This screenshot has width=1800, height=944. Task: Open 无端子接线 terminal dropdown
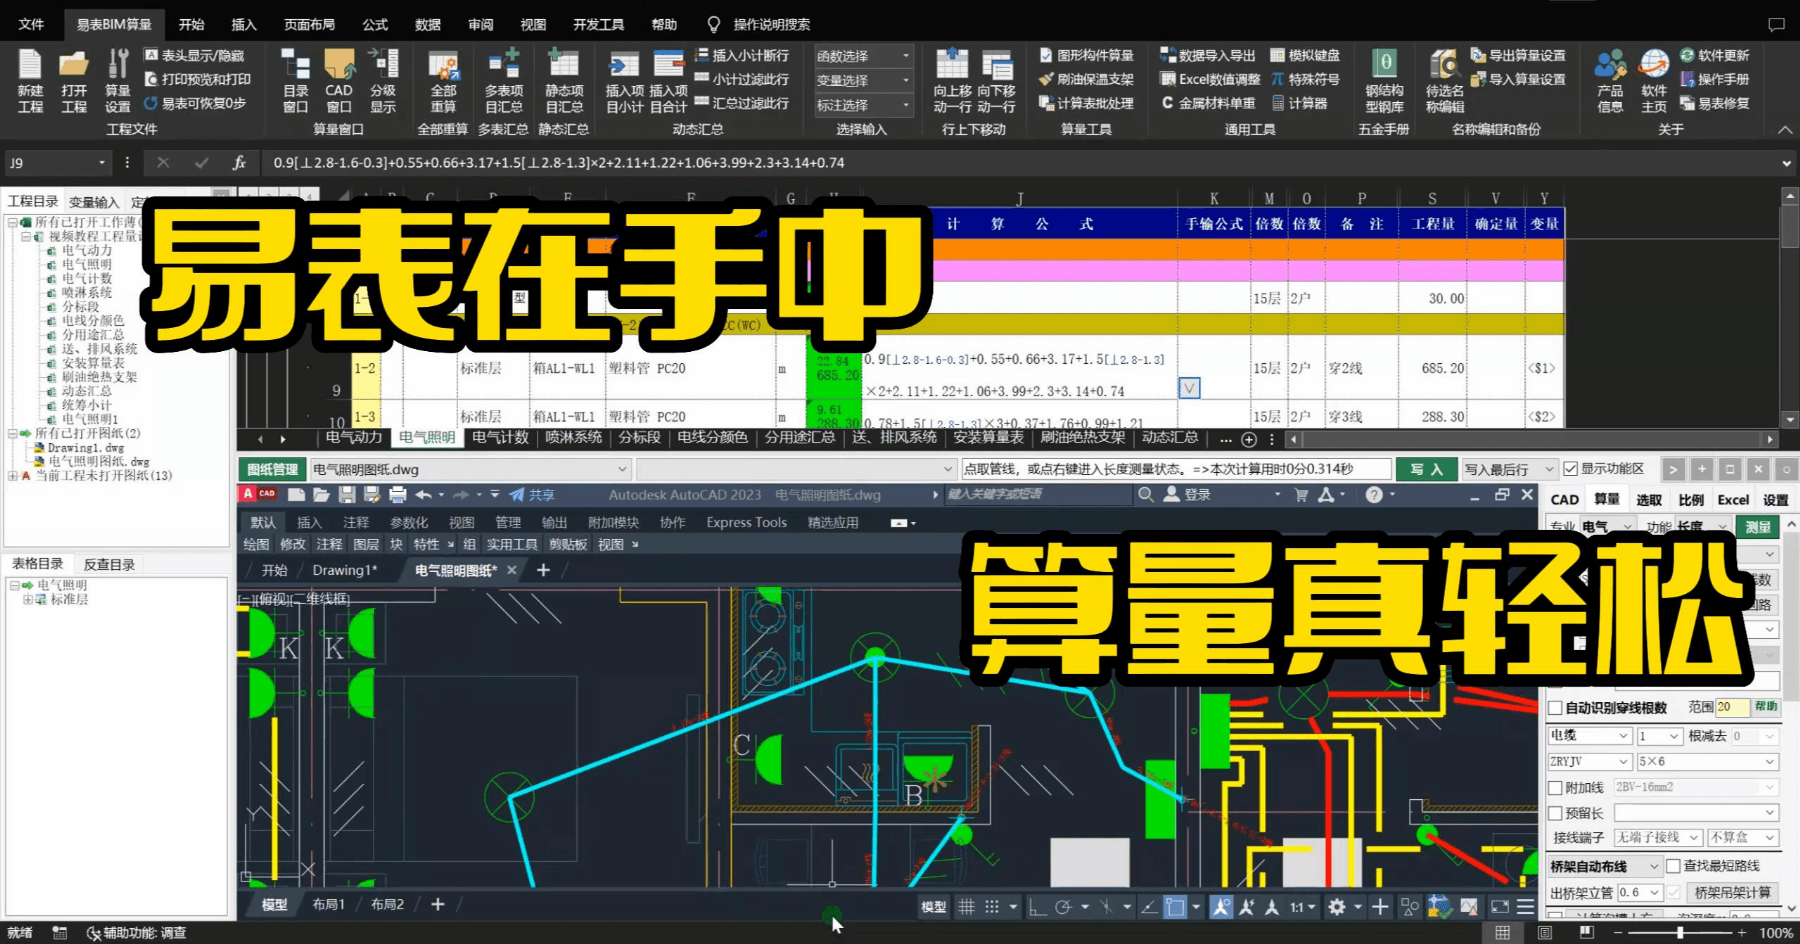point(1658,838)
